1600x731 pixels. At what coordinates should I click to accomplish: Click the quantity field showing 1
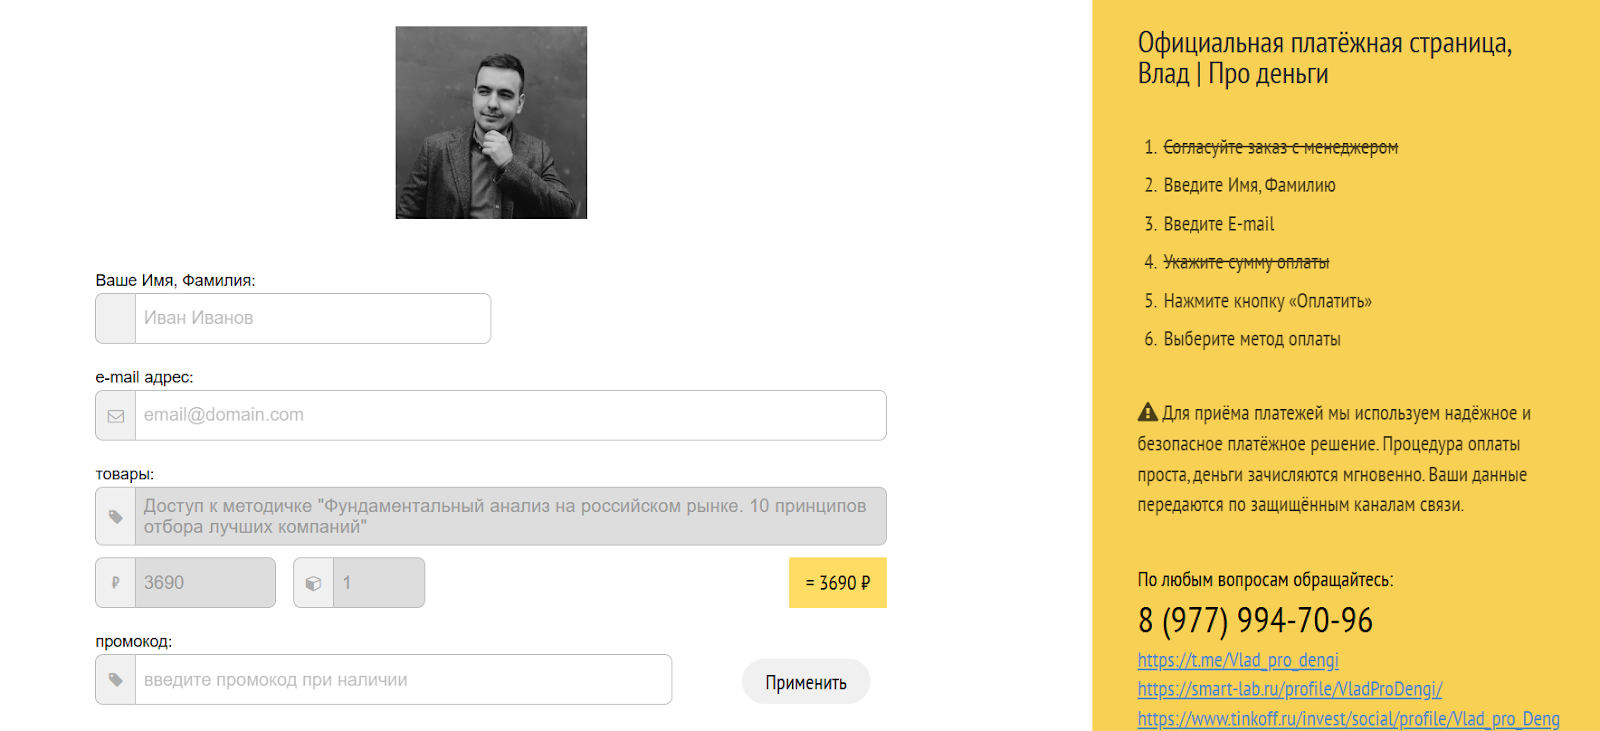378,583
